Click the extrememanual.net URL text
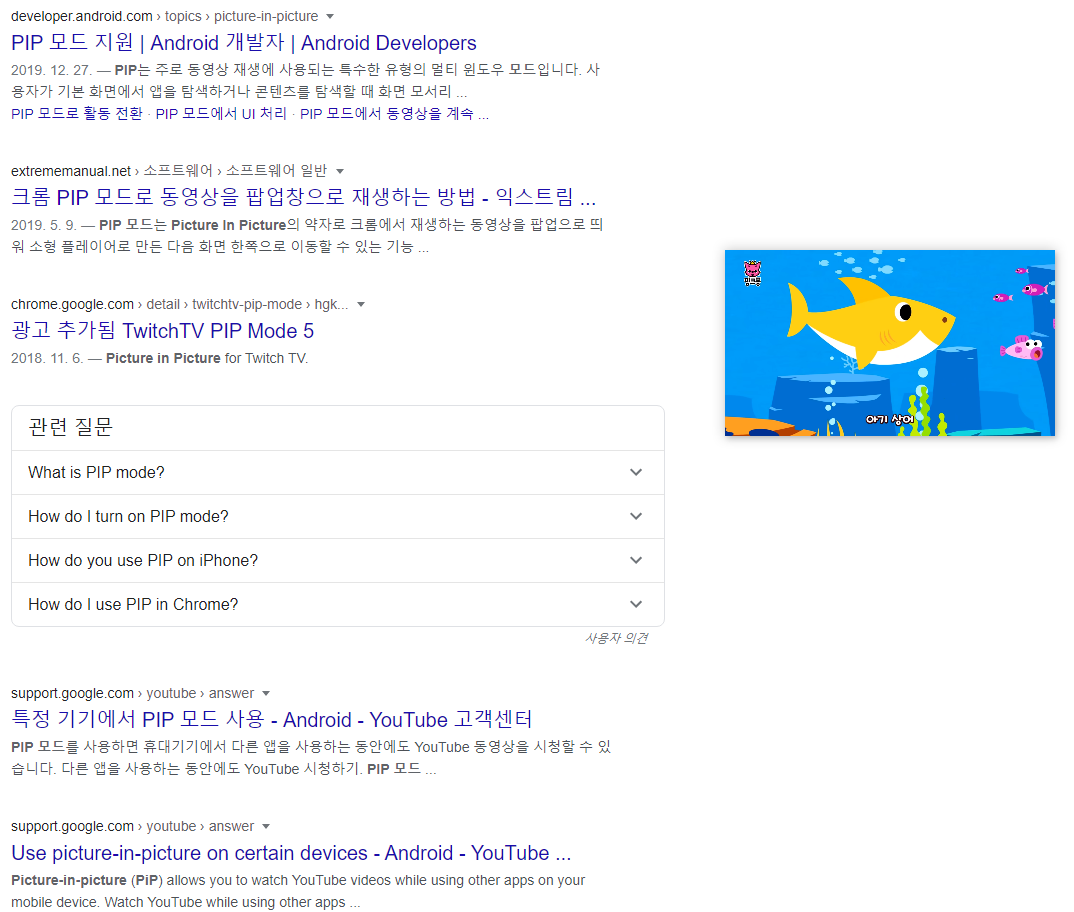 point(71,171)
